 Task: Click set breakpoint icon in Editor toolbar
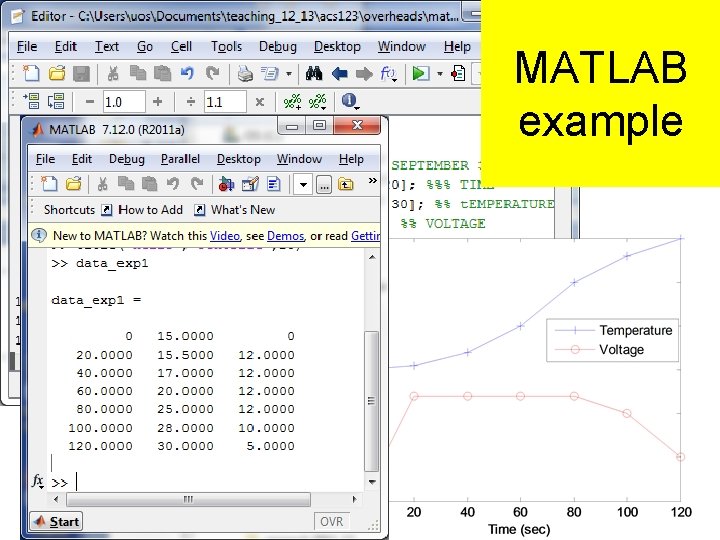coord(458,73)
